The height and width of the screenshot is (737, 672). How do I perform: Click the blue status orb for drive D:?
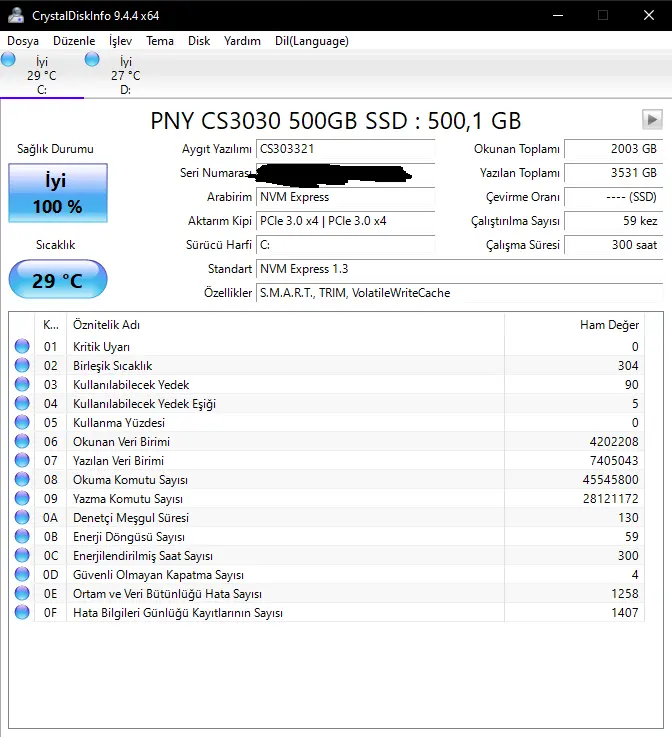click(x=92, y=60)
